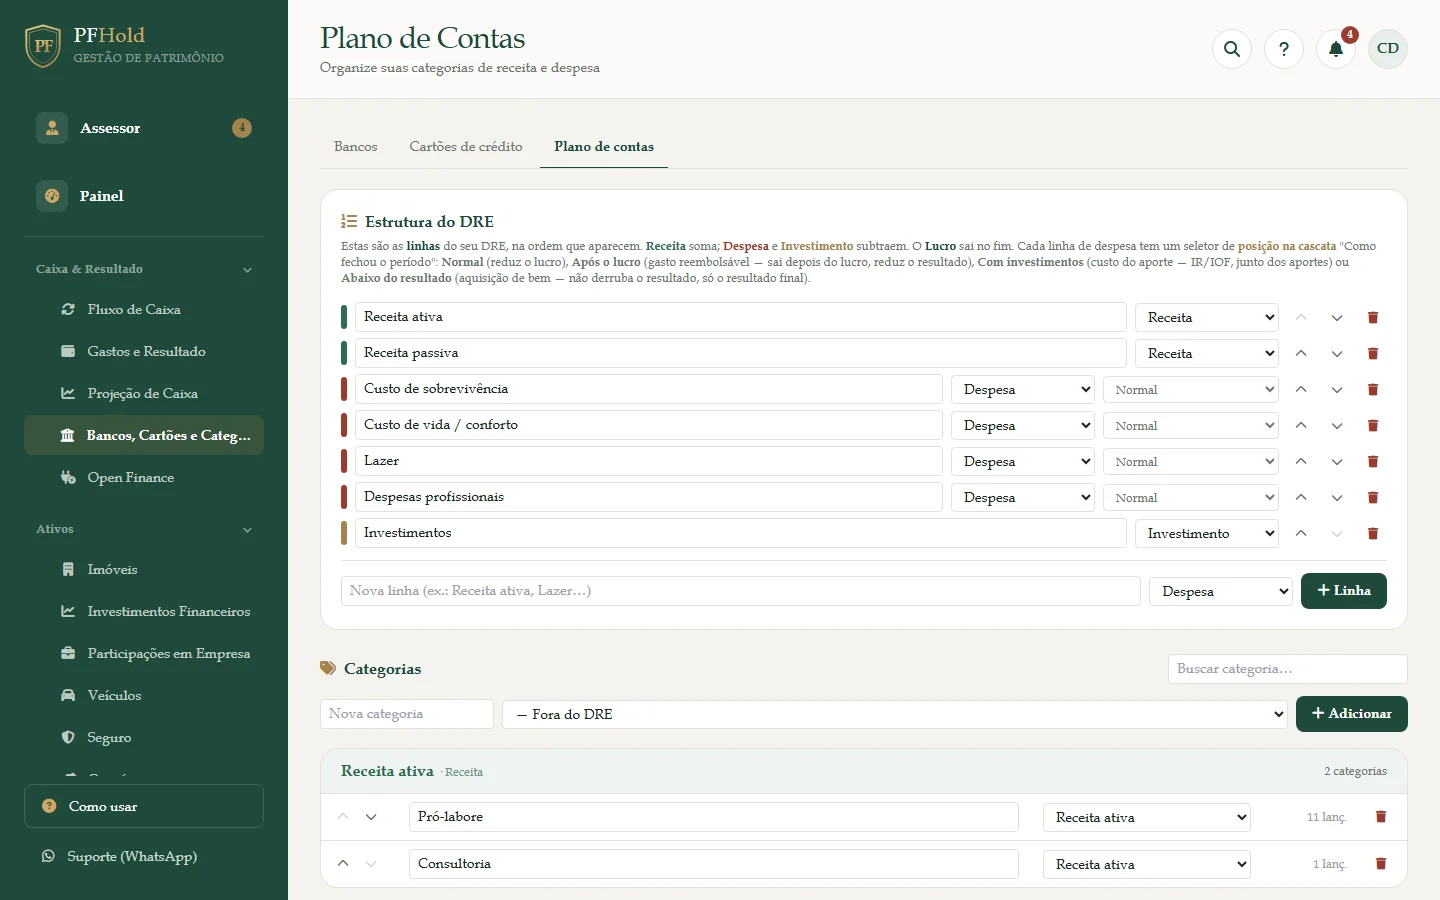Open type dropdown for Receita ativa line
Screen dimensions: 1440x900
coord(1207,318)
